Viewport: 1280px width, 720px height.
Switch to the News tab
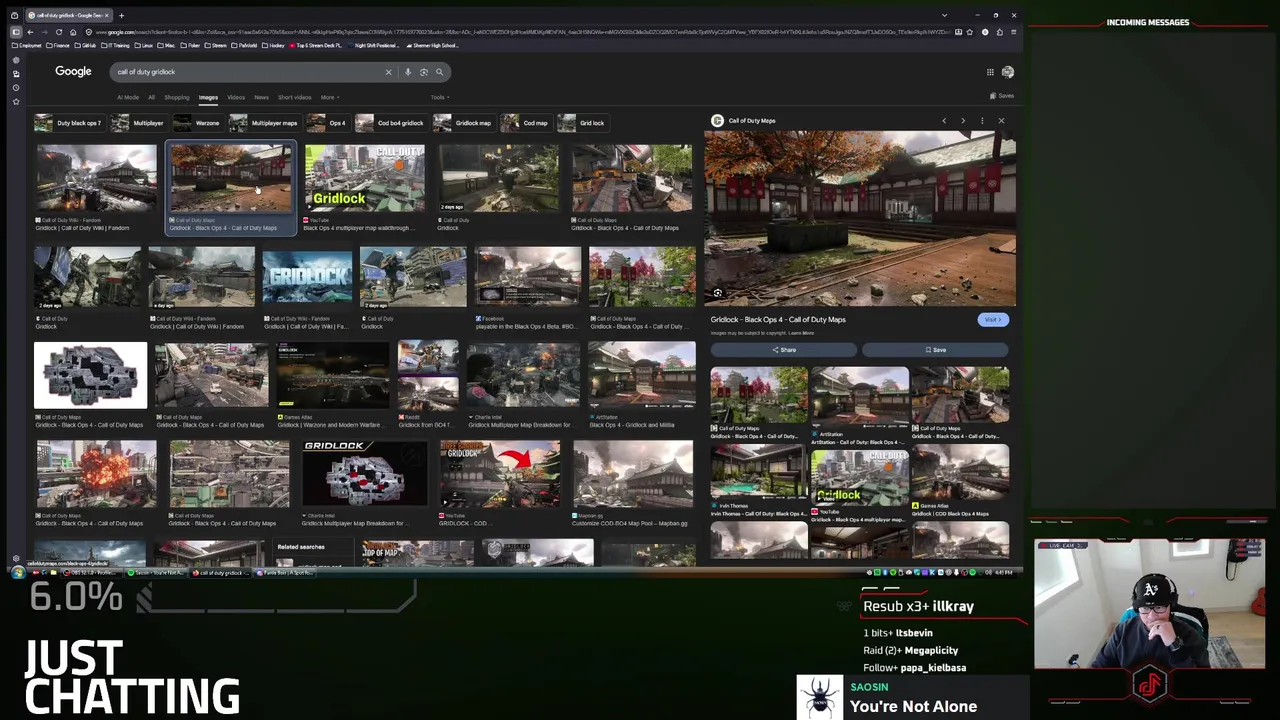point(261,97)
